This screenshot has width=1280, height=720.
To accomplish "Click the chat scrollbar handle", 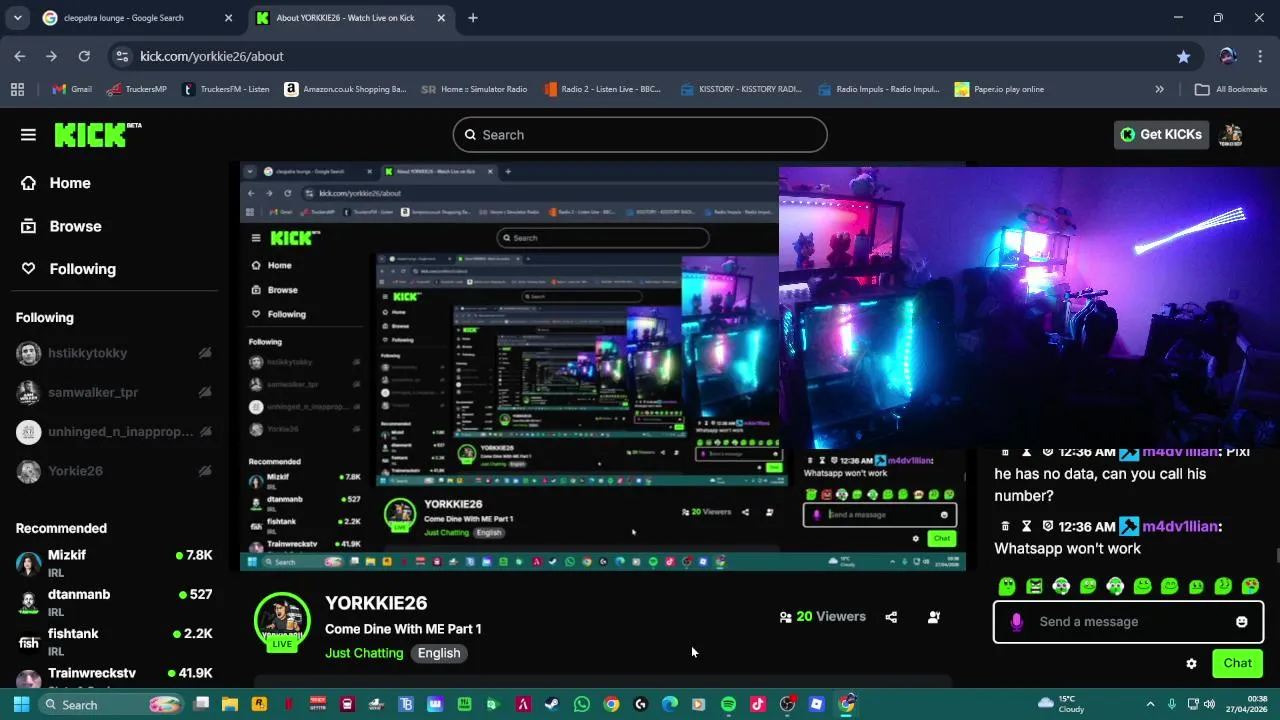I will [x=1277, y=557].
